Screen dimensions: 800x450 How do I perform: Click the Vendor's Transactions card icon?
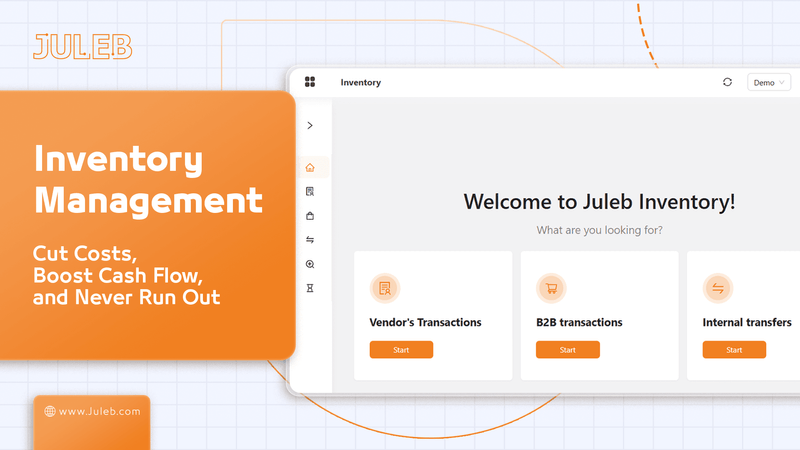(x=384, y=289)
